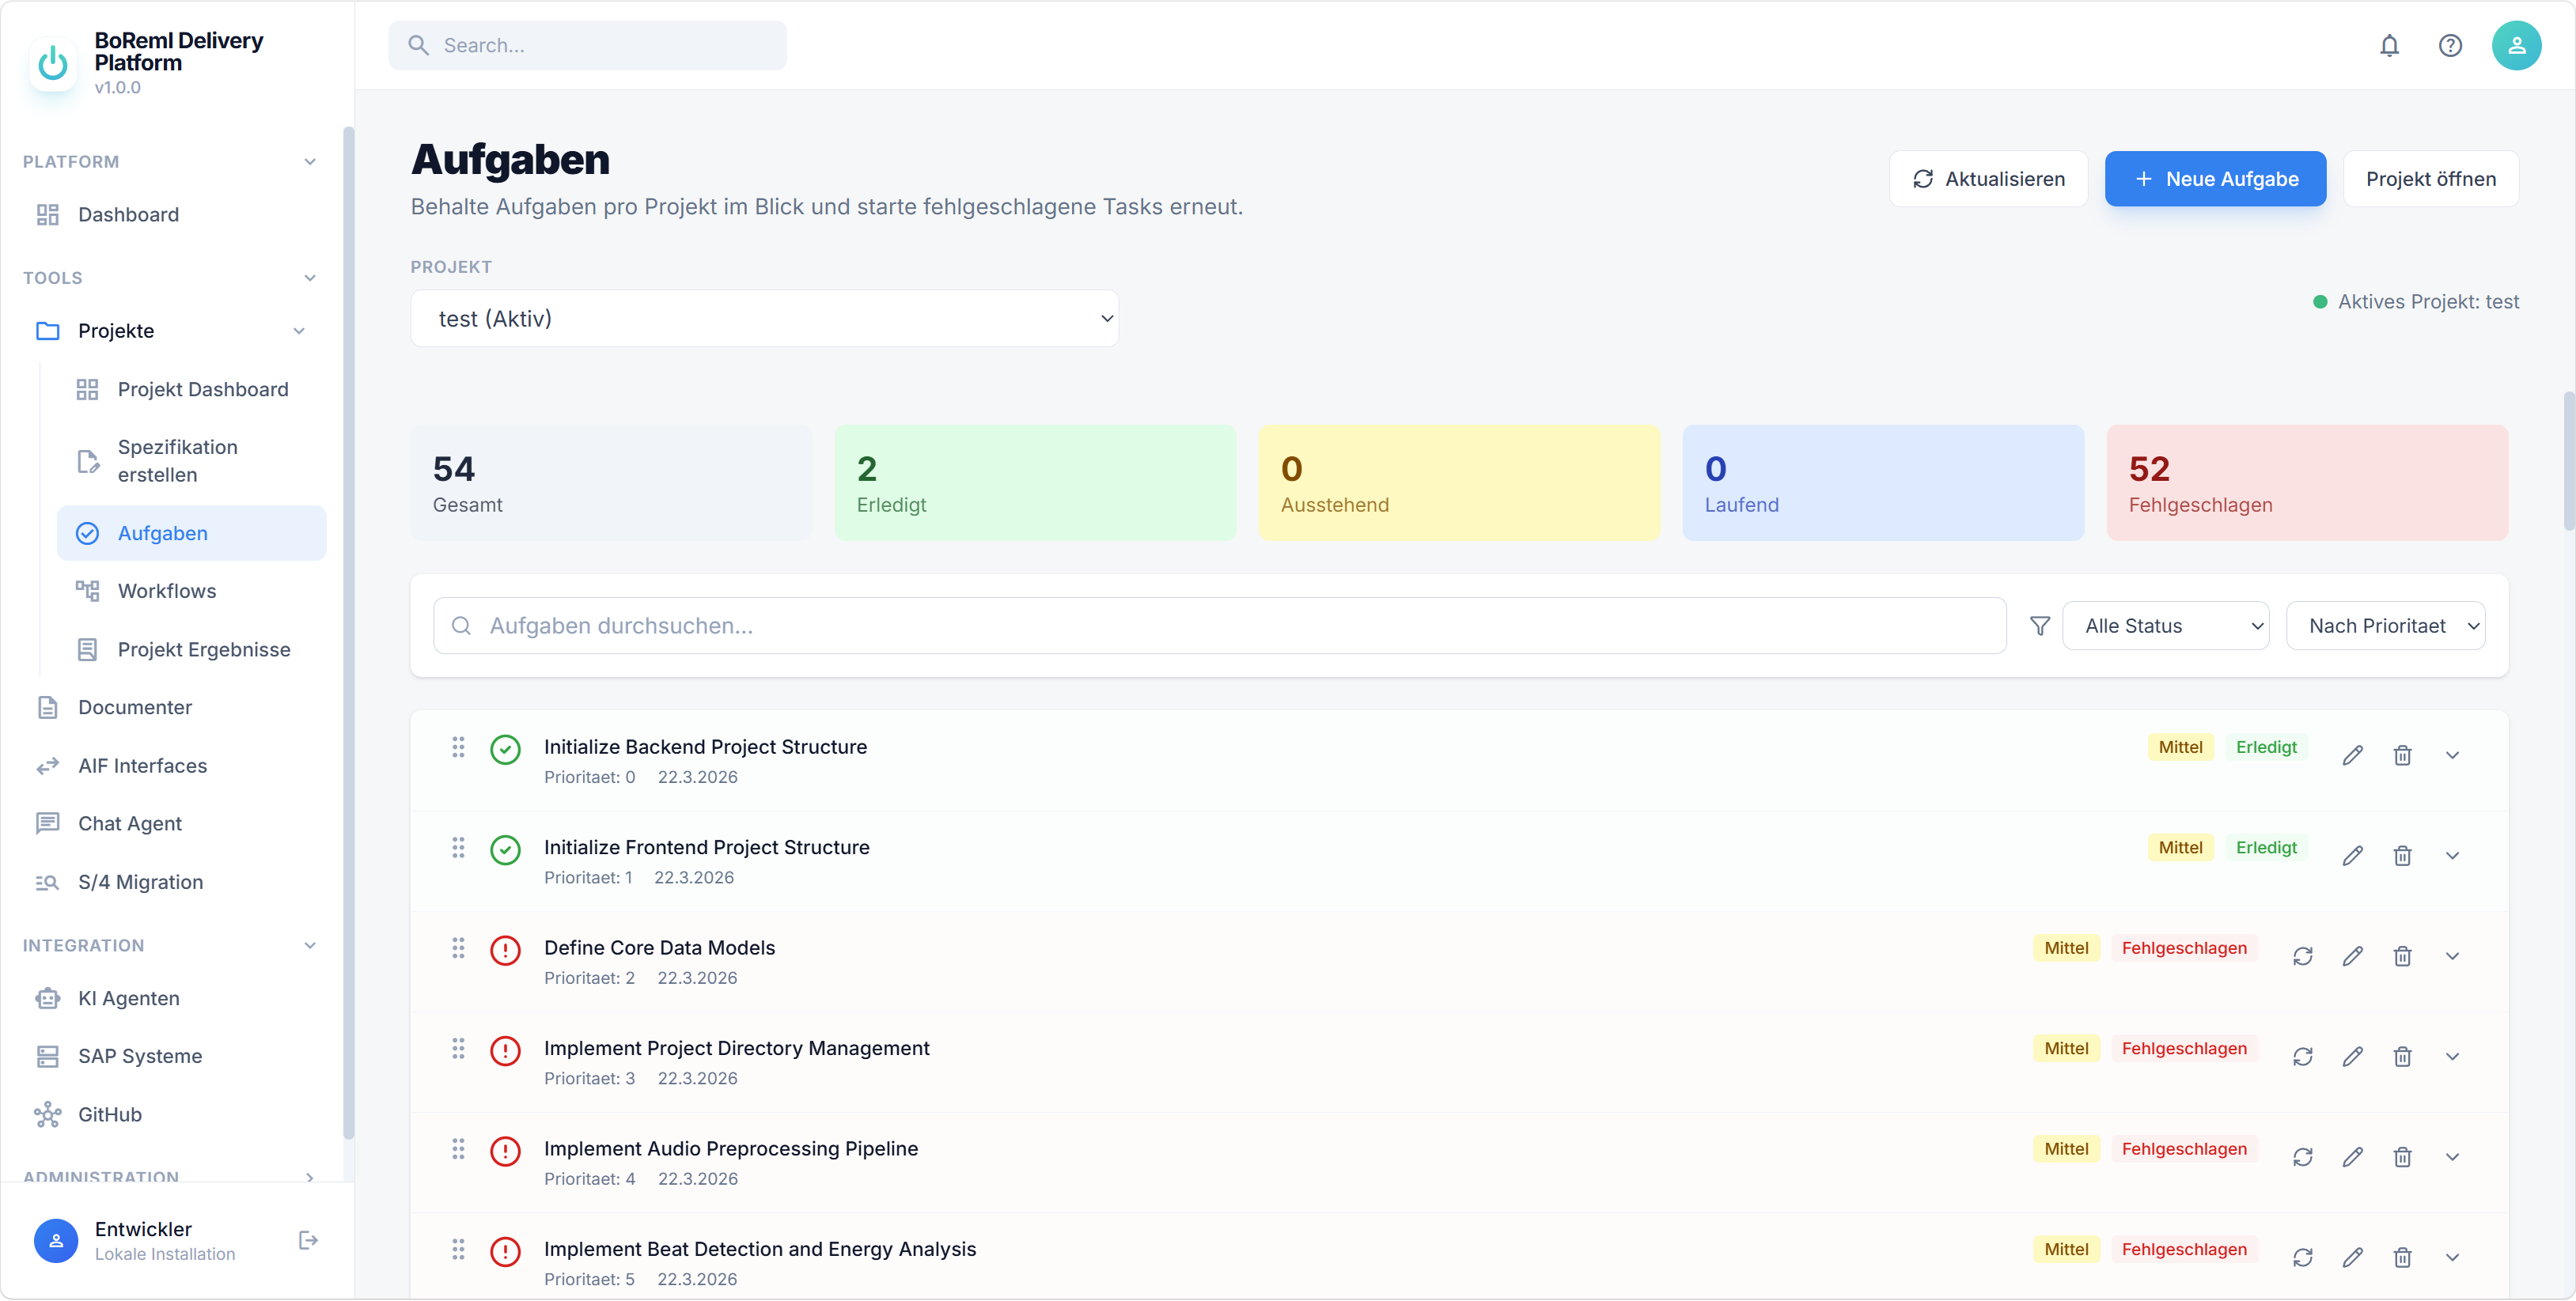Delete Implement Beat Detection and Energy Analysis
The width and height of the screenshot is (2576, 1301).
(2402, 1257)
